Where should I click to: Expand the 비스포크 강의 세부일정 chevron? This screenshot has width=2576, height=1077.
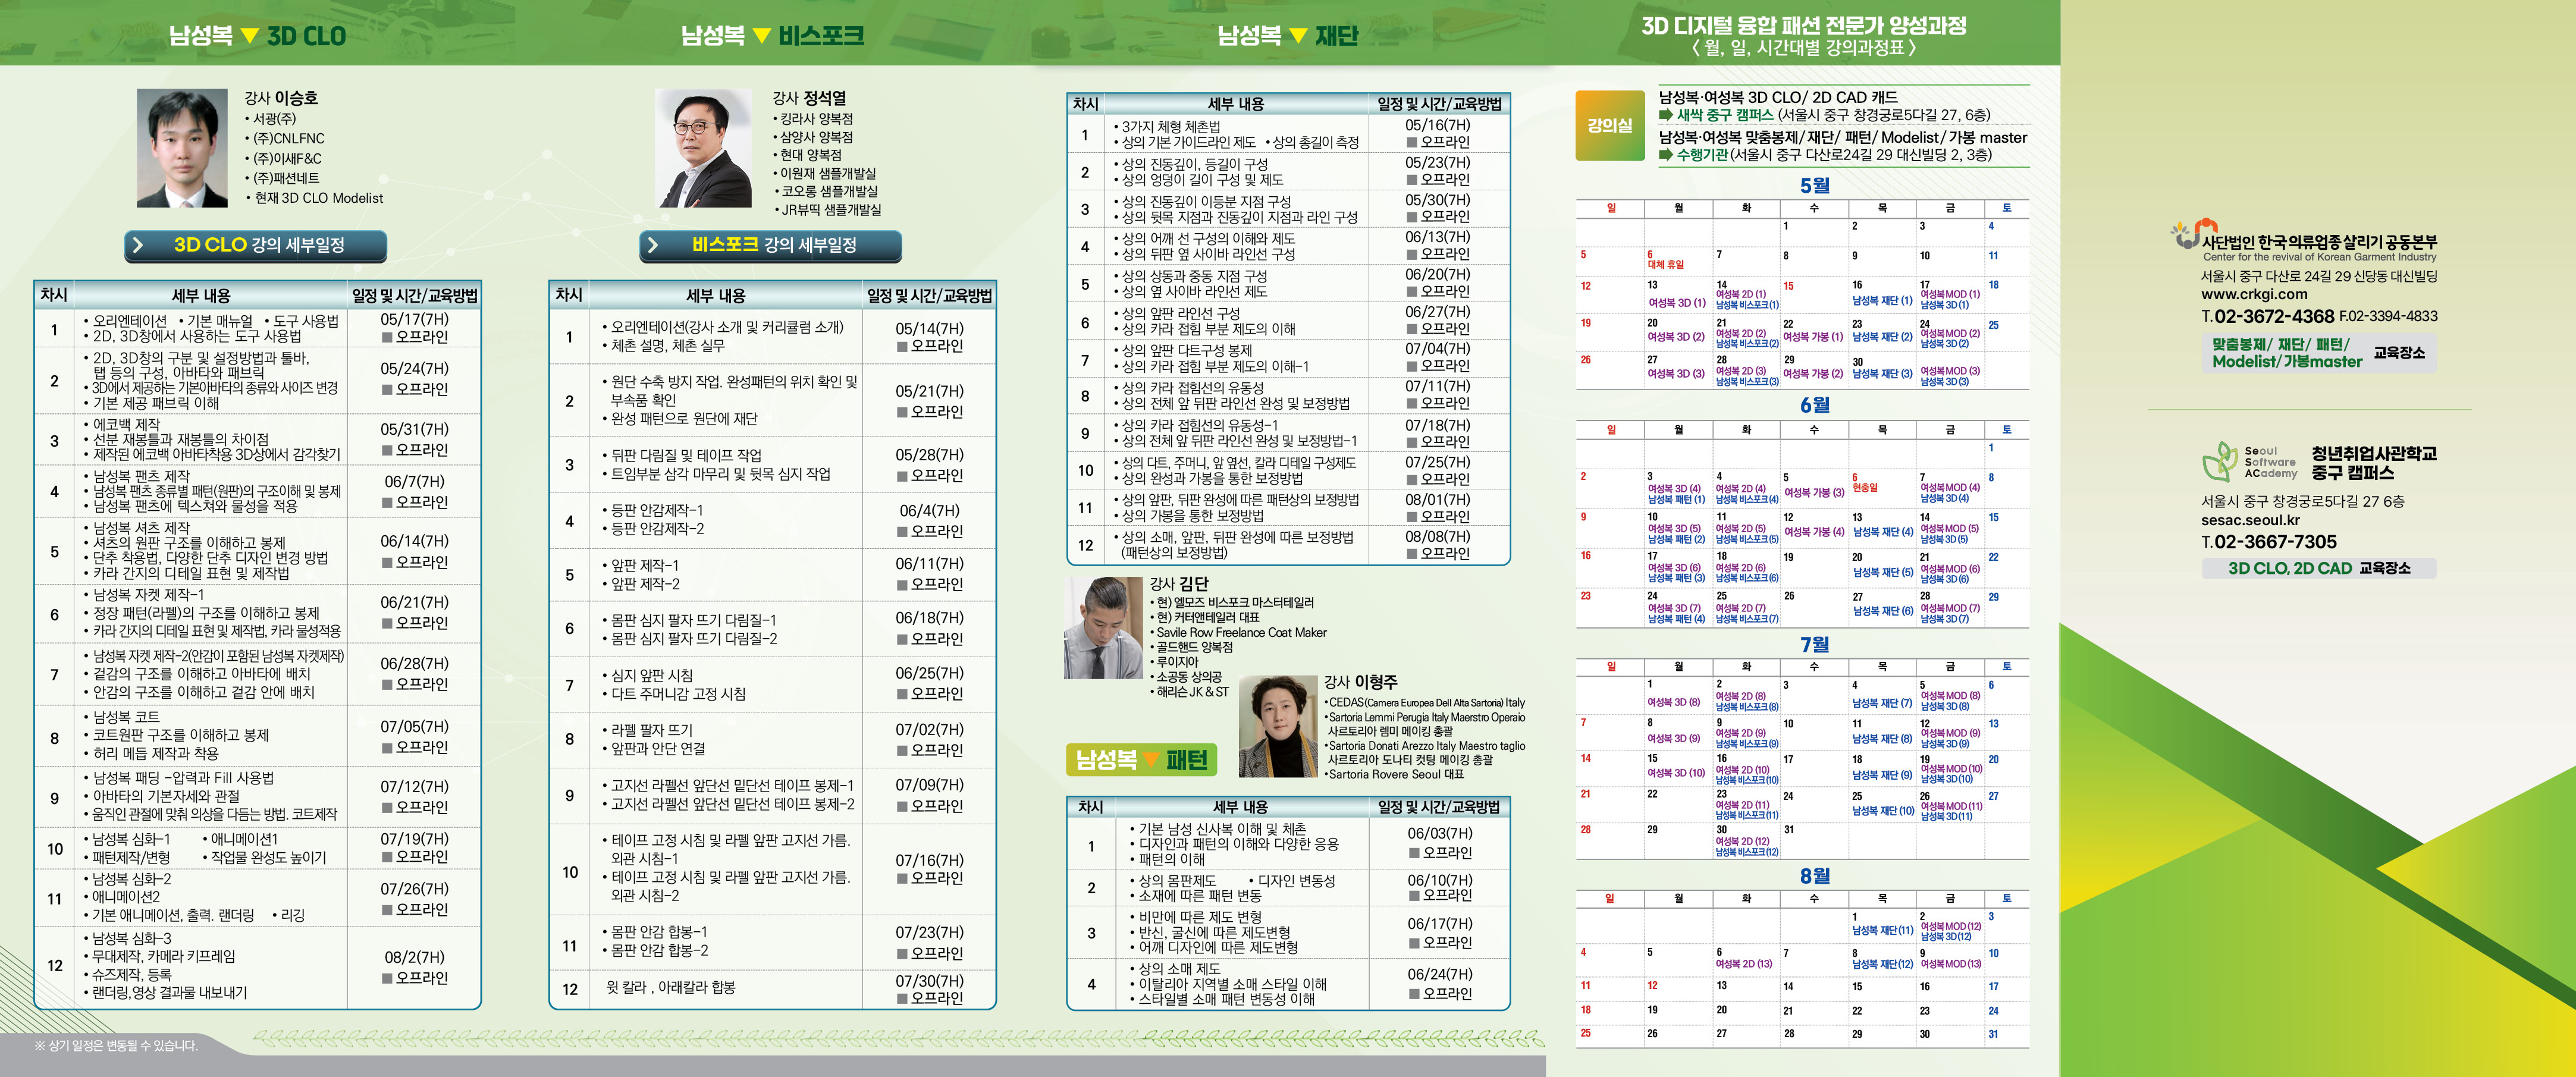pos(654,245)
